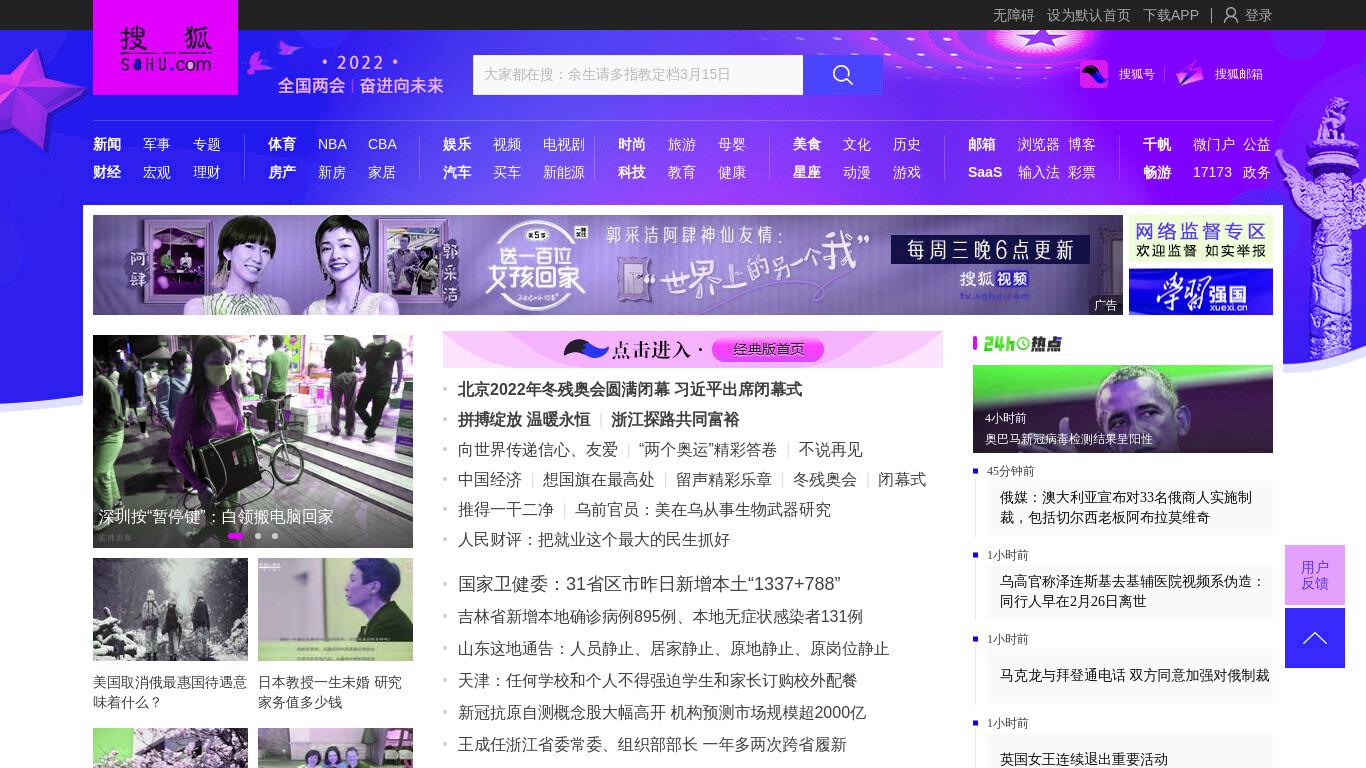1366x768 pixels.
Task: Click the magnifier search button
Action: coord(843,75)
